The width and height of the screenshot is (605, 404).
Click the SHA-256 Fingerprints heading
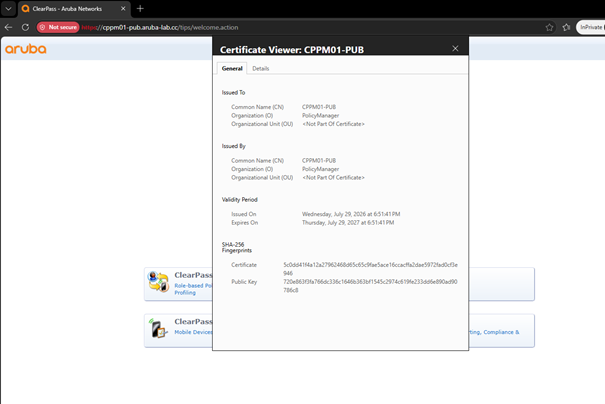[x=237, y=247]
